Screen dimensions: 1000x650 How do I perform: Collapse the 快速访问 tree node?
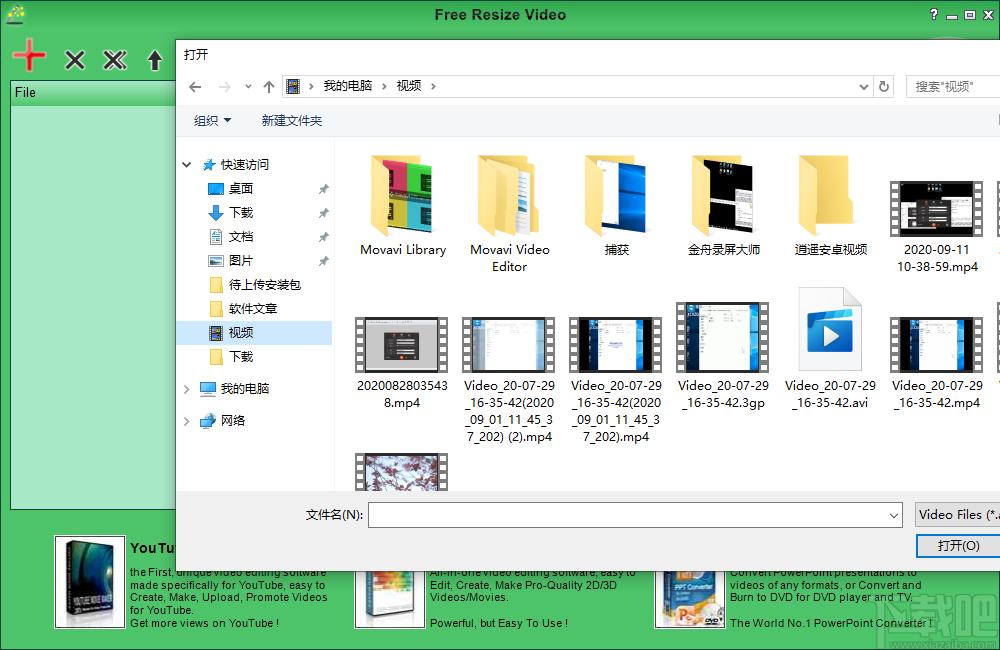click(x=187, y=165)
